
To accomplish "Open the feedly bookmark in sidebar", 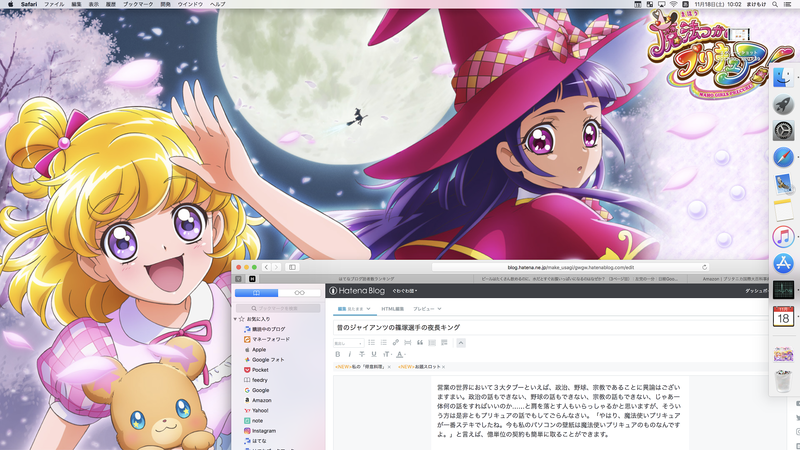I will (x=256, y=380).
